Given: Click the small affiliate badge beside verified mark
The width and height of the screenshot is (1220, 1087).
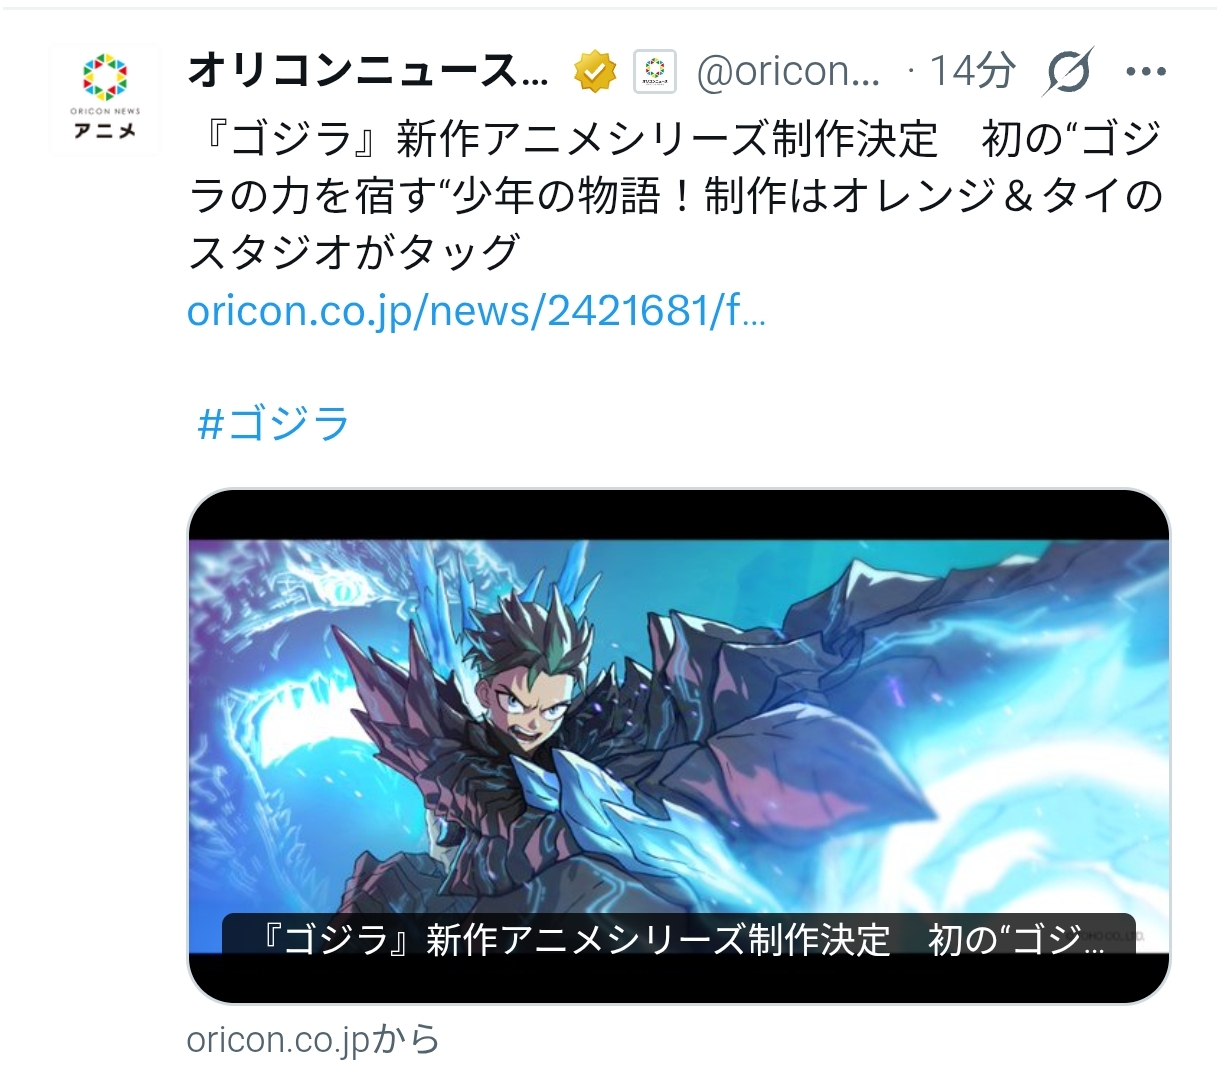Looking at the screenshot, I should 655,72.
